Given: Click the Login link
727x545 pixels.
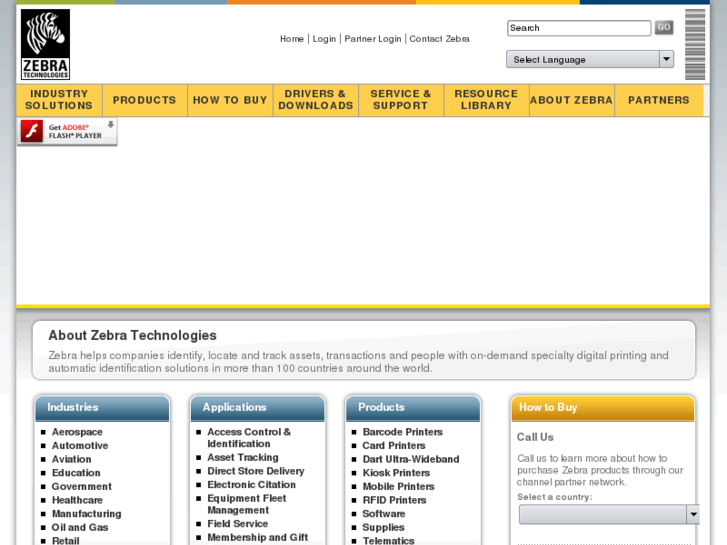Looking at the screenshot, I should tap(324, 39).
